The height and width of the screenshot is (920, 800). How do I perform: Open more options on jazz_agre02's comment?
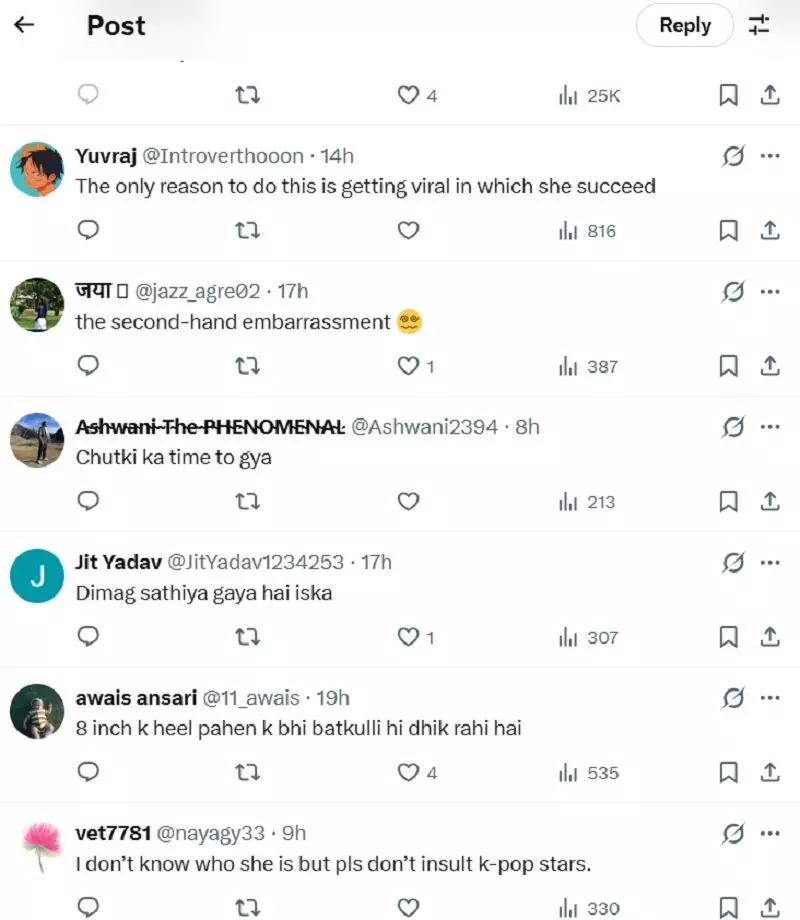point(770,292)
